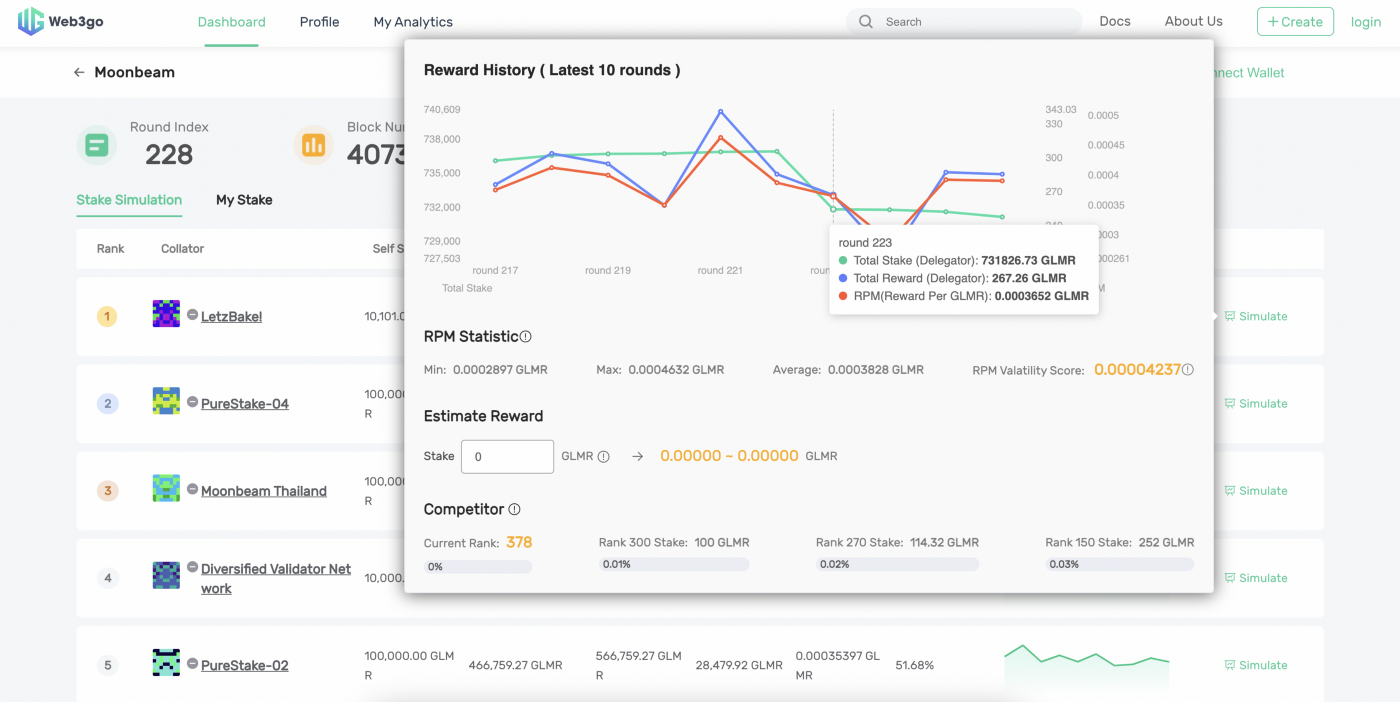Click the minus icon beside PureStake-04
Screen dimensions: 1400x702
(x=192, y=401)
